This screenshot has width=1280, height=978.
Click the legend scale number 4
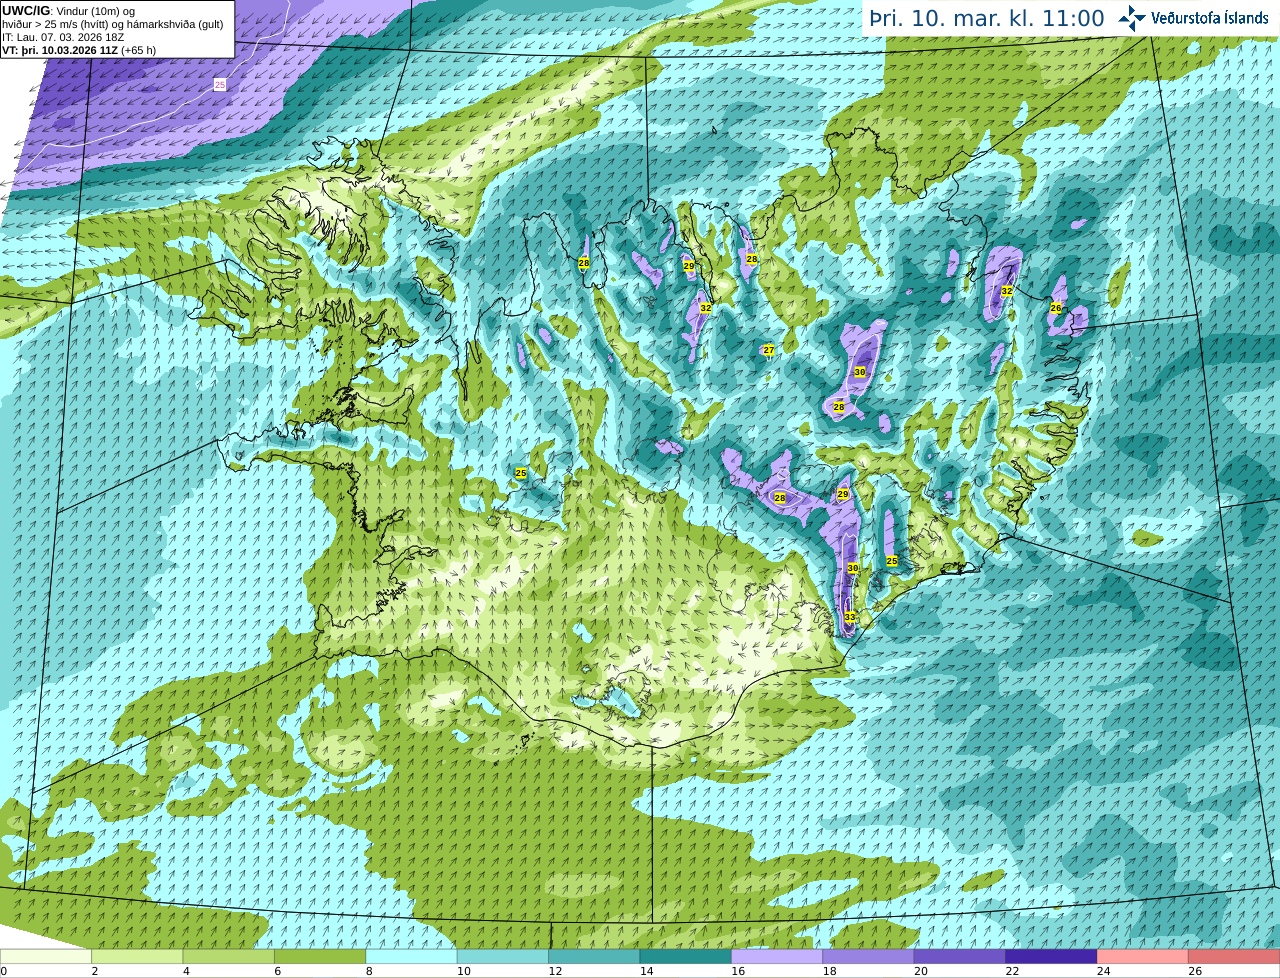(x=186, y=971)
